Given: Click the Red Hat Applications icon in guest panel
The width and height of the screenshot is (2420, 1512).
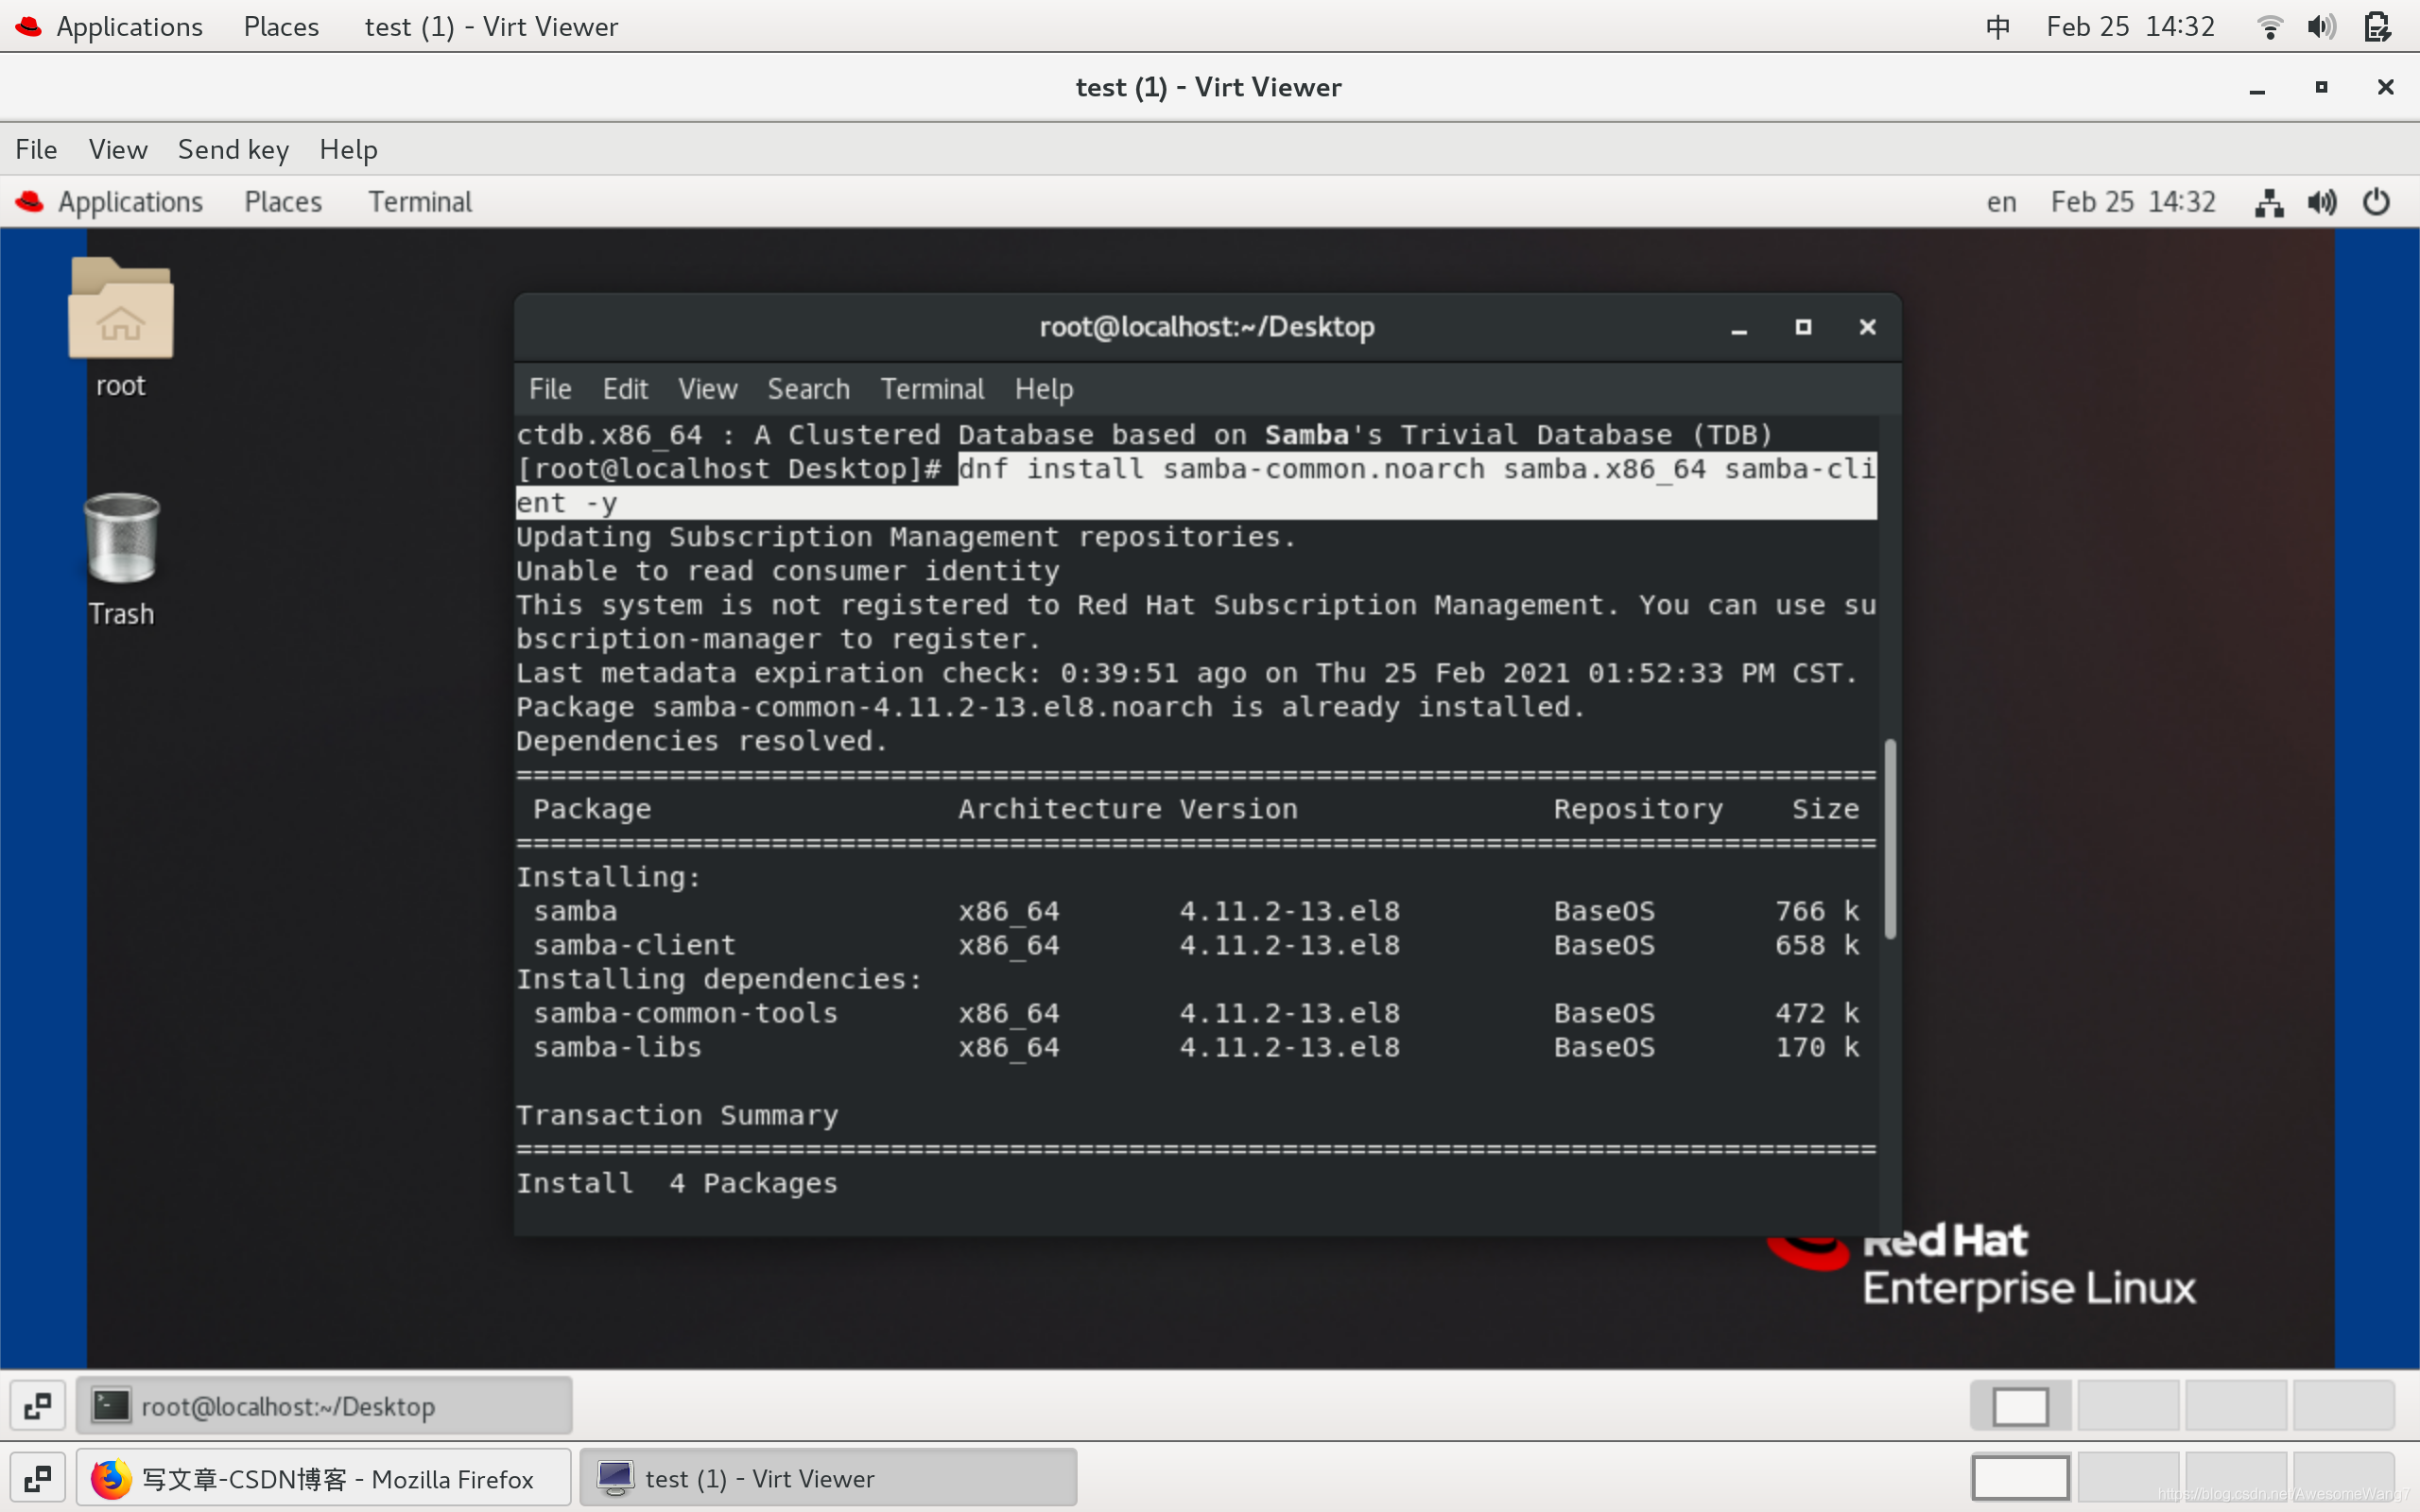Looking at the screenshot, I should pos(29,201).
